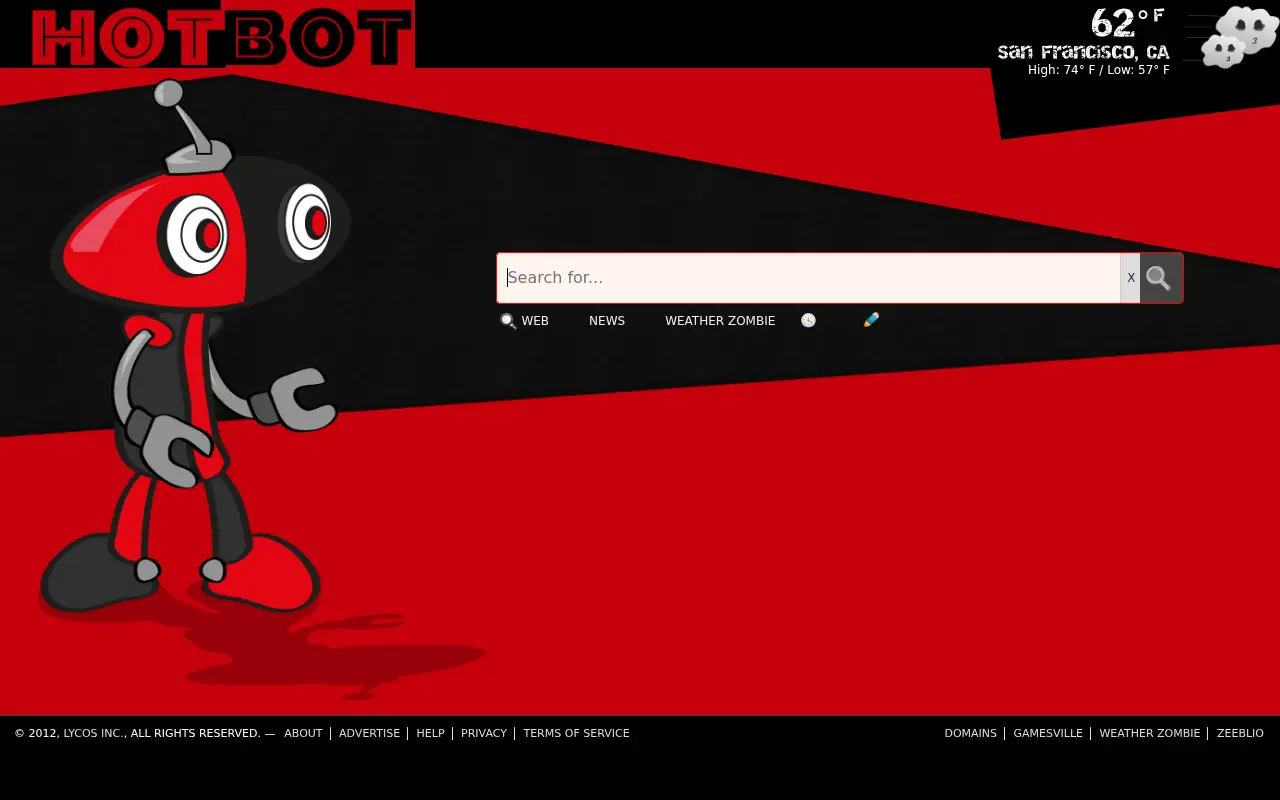Open the ABOUT footer link

303,733
